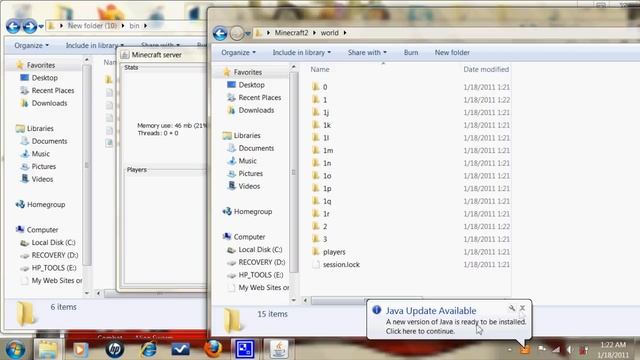Click New folder (10) breadcrumb
This screenshot has width=640, height=360.
pyautogui.click(x=92, y=26)
